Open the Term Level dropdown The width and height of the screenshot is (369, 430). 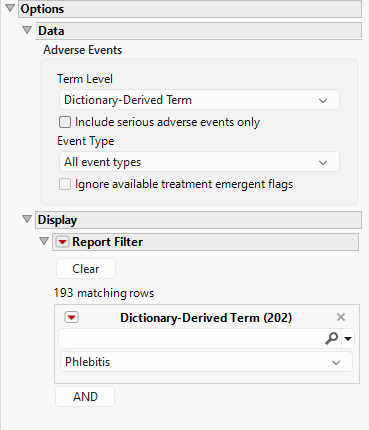[x=199, y=100]
